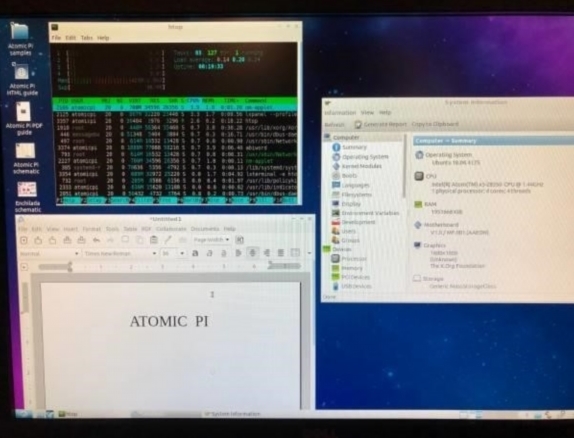Click the left indent marker on ruler
This screenshot has height=438, width=574.
pos(70,267)
